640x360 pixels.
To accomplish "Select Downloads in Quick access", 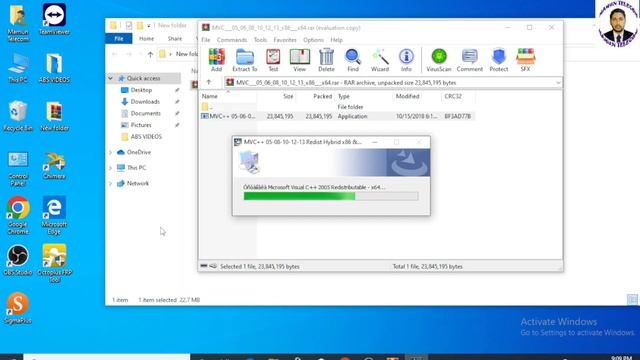I will coord(145,102).
